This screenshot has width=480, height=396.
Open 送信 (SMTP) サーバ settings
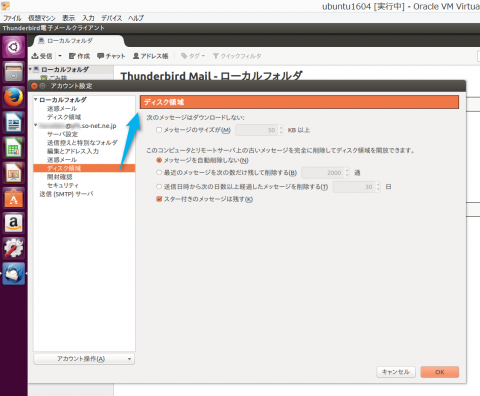tap(66, 194)
